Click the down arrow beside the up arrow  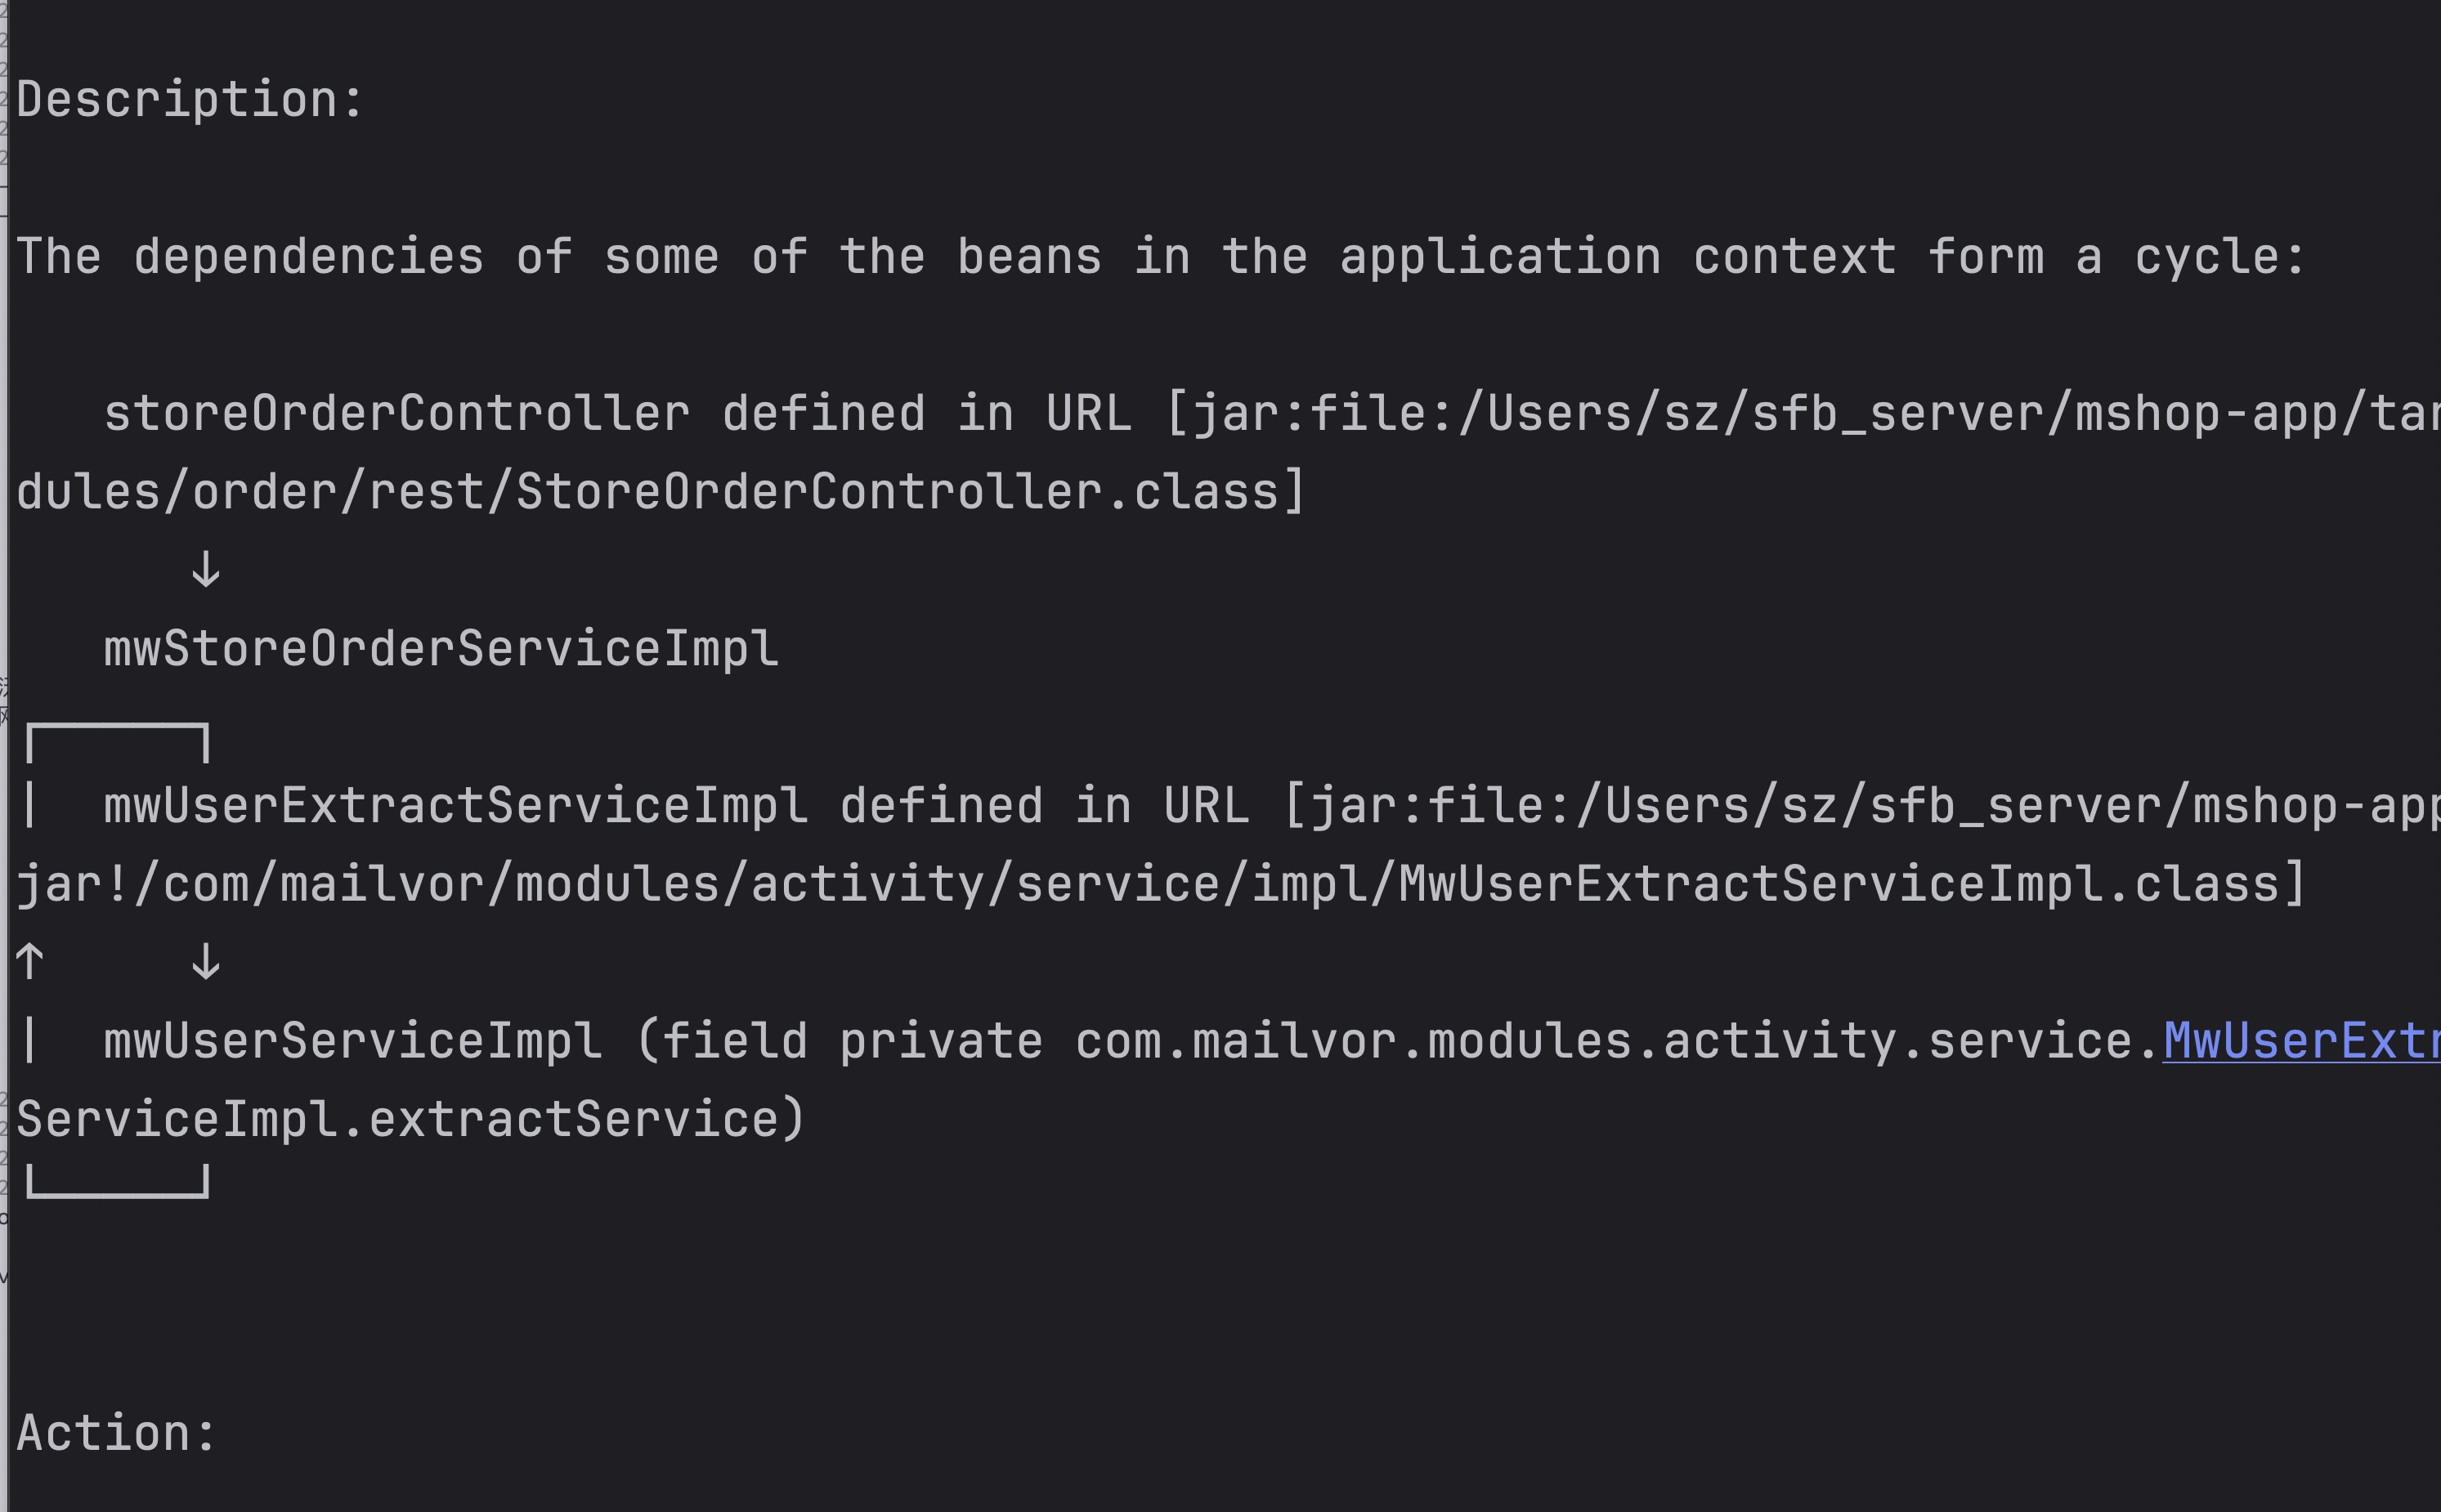click(x=206, y=961)
